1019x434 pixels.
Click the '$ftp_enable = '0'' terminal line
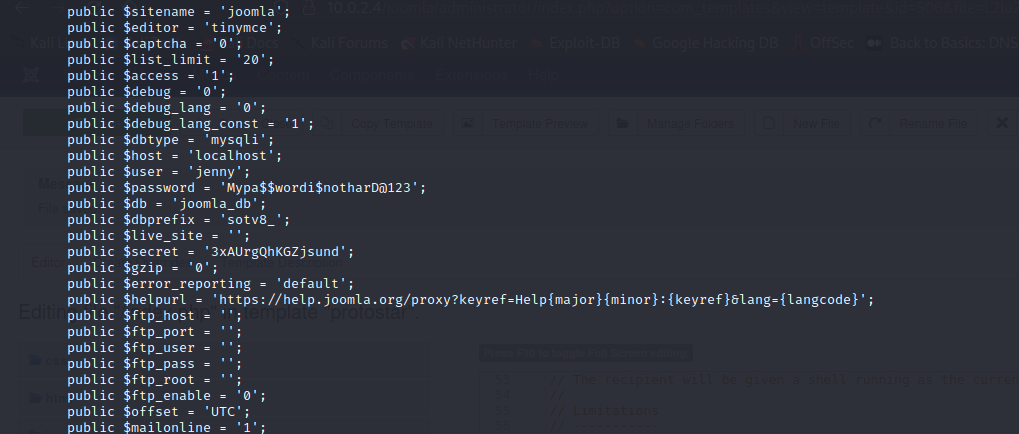pos(167,396)
